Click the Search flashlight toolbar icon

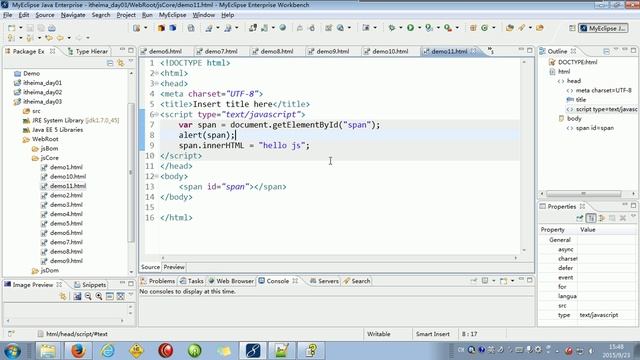tap(522, 28)
